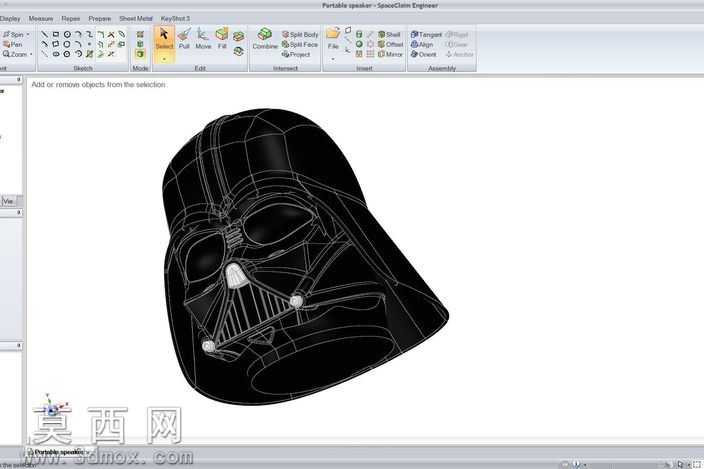704x469 pixels.
Task: Click the Select tool arrow icon
Action: pyautogui.click(x=164, y=34)
